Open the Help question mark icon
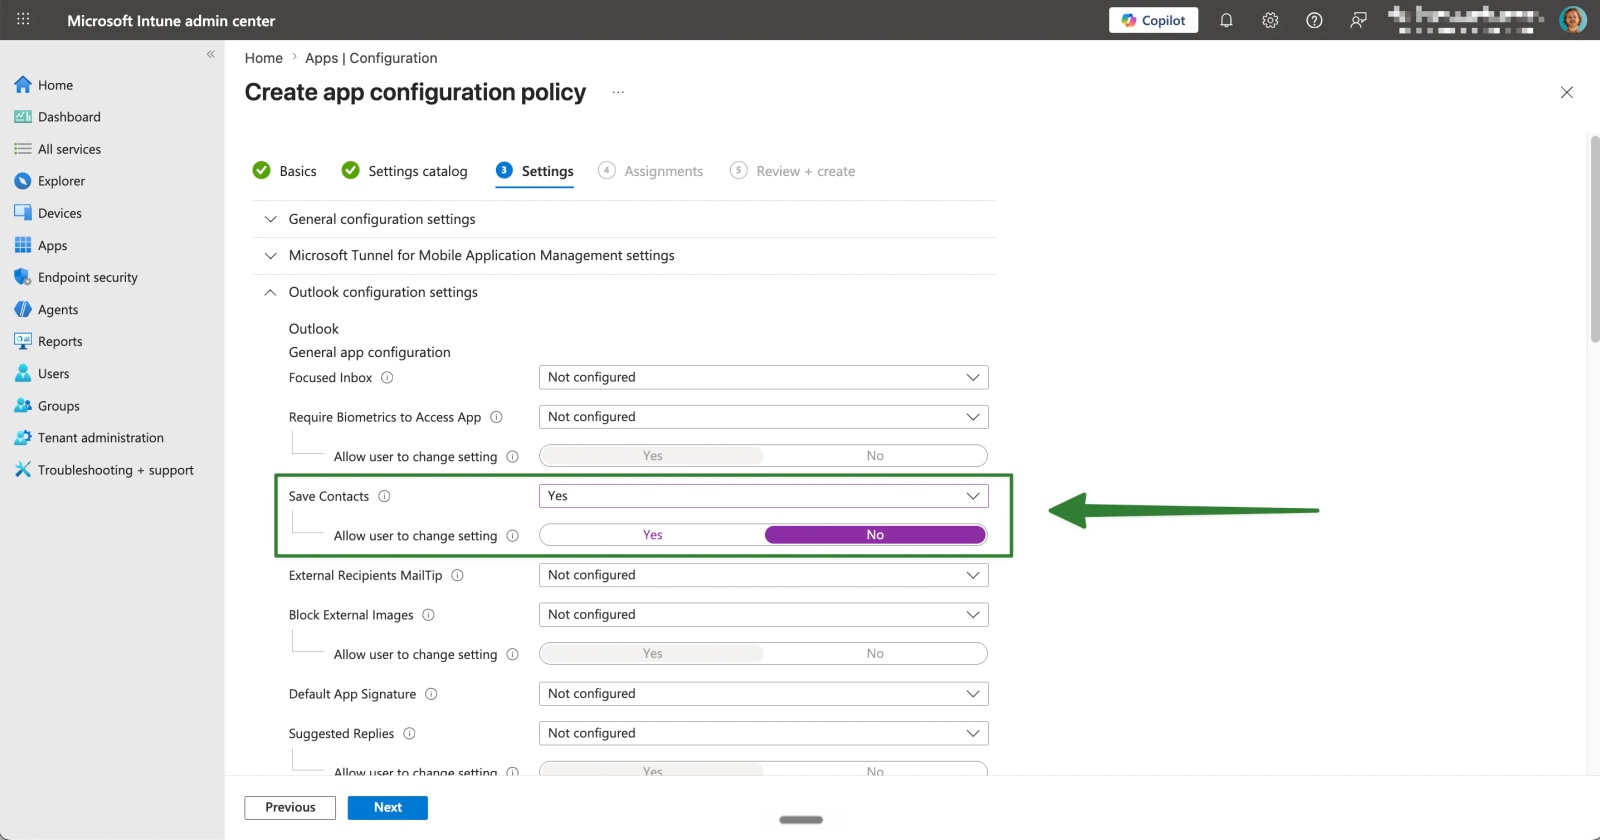Viewport: 1600px width, 840px height. pyautogui.click(x=1314, y=20)
